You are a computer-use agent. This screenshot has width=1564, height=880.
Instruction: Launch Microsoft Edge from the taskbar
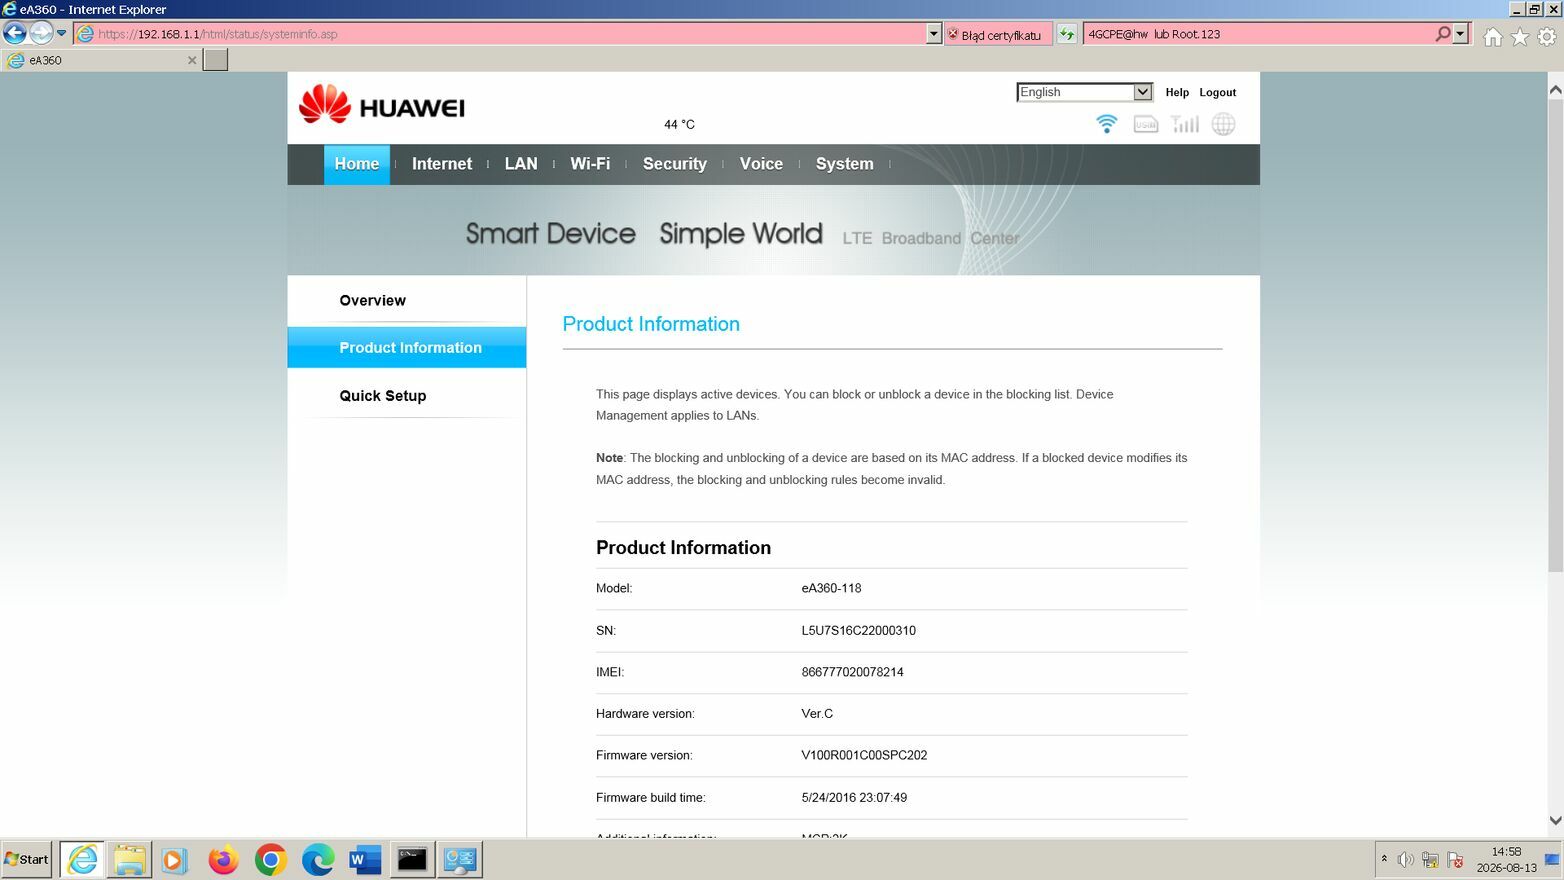point(318,859)
